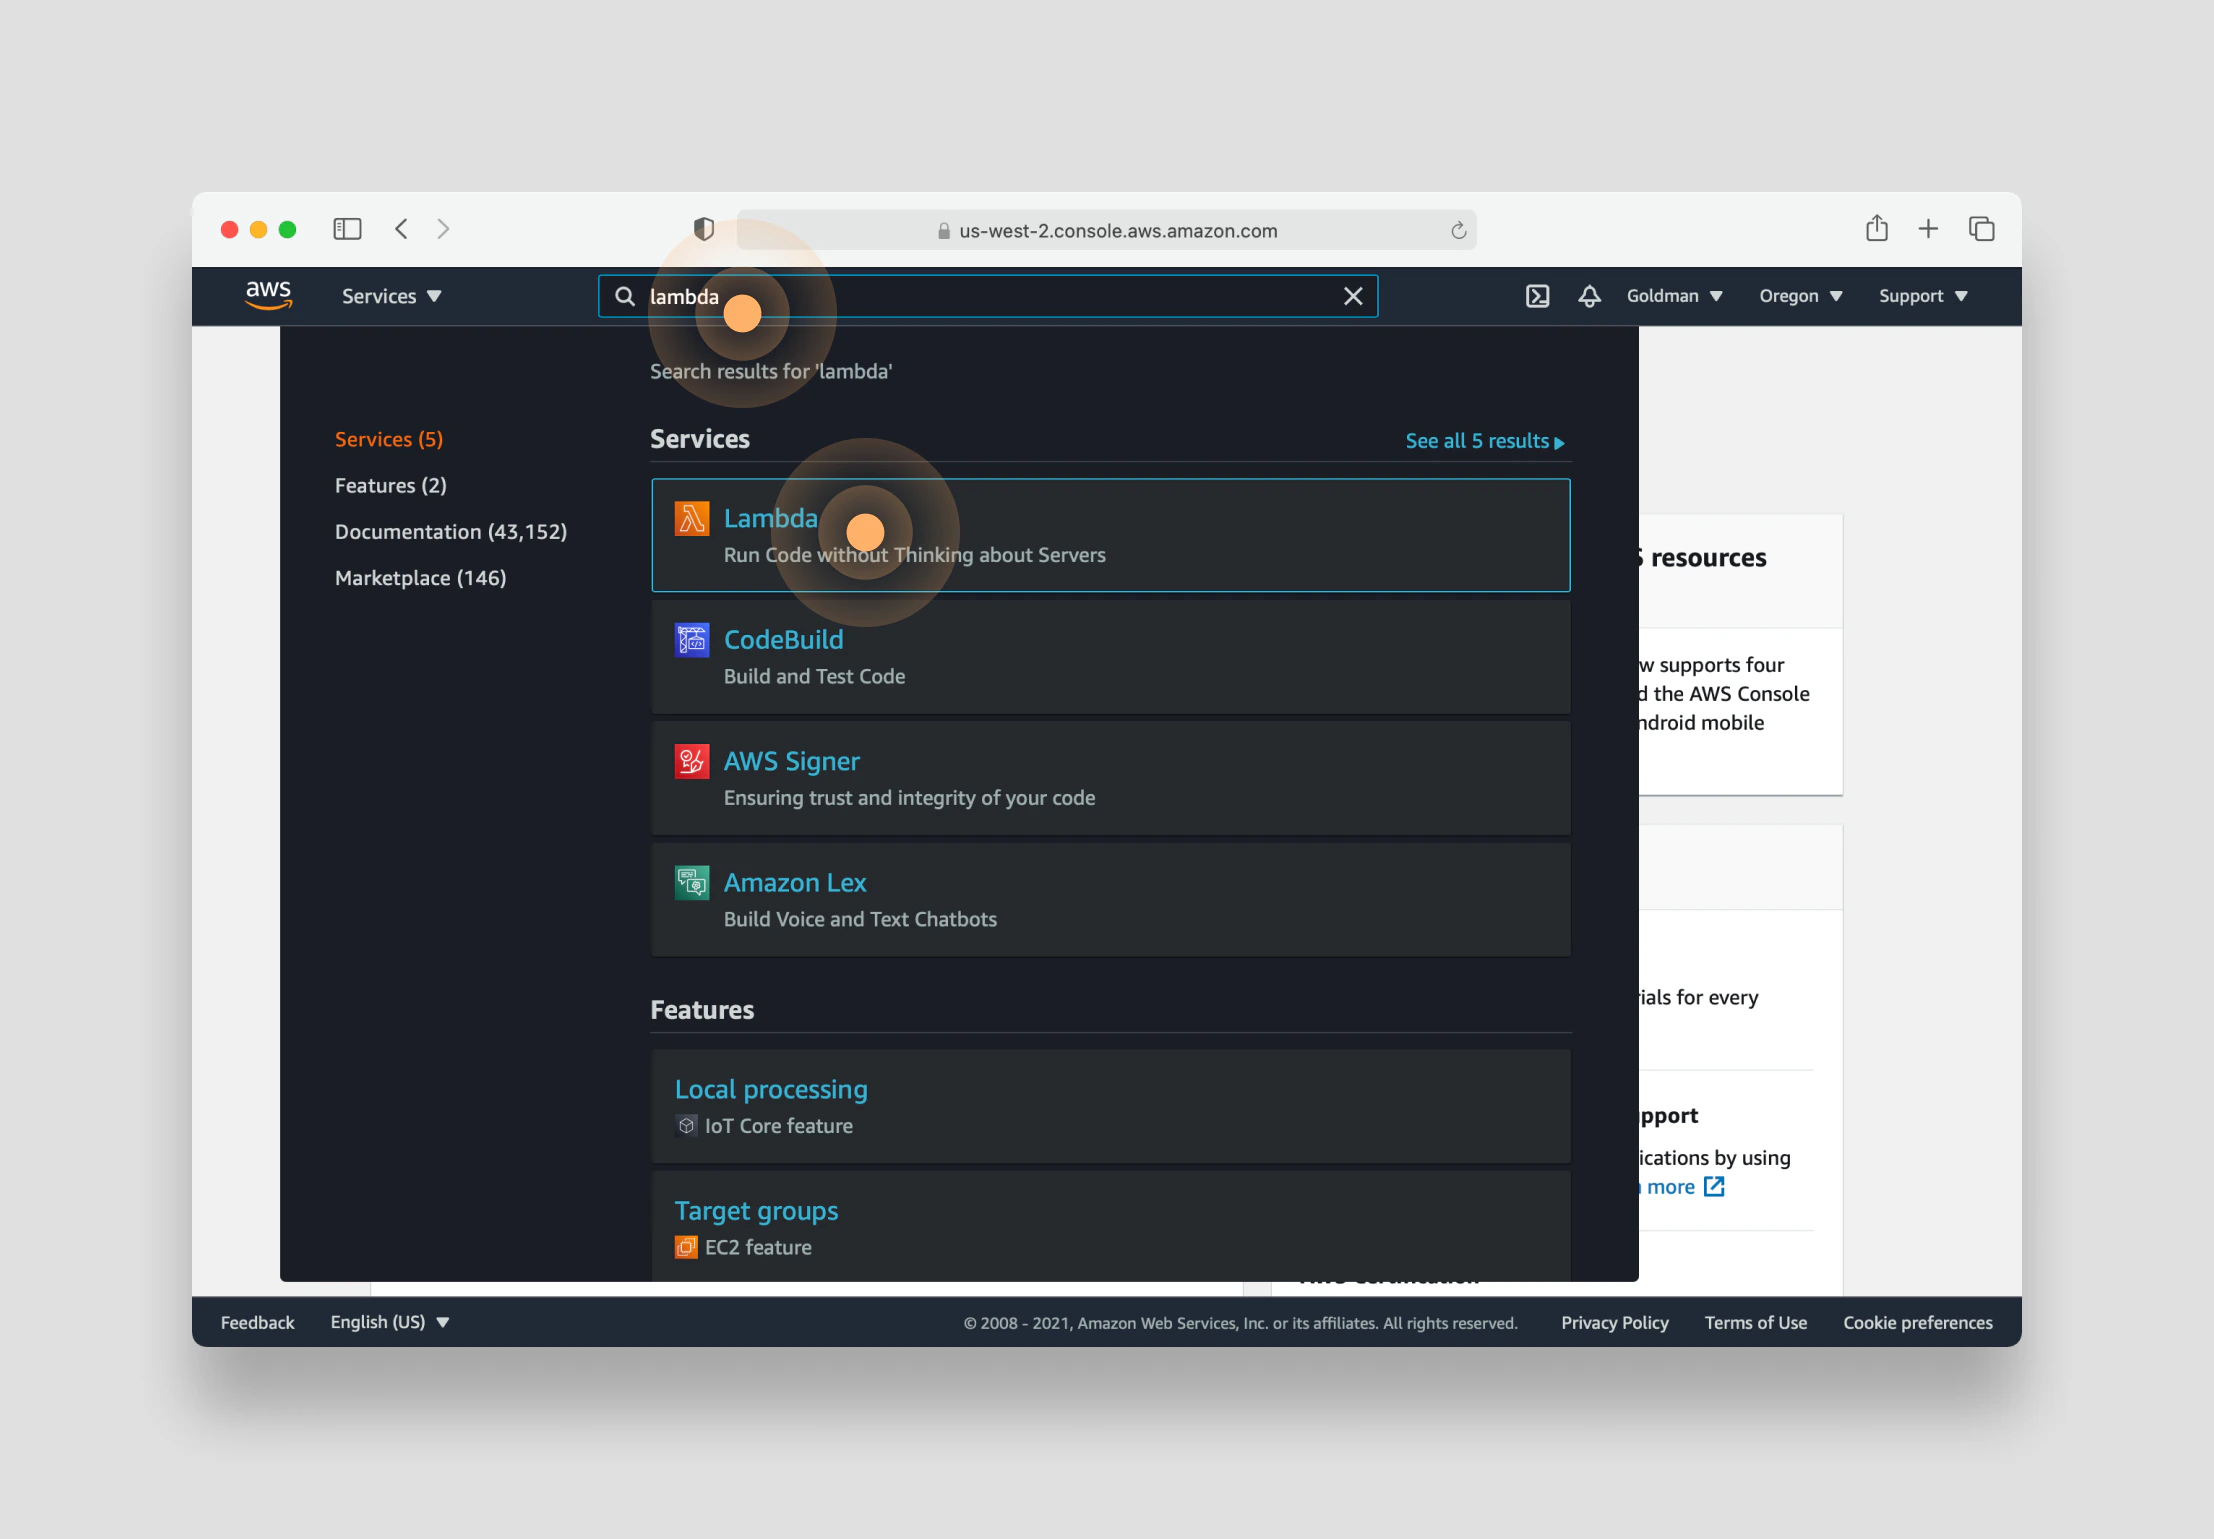Reload the page
The height and width of the screenshot is (1539, 2214).
[1459, 231]
